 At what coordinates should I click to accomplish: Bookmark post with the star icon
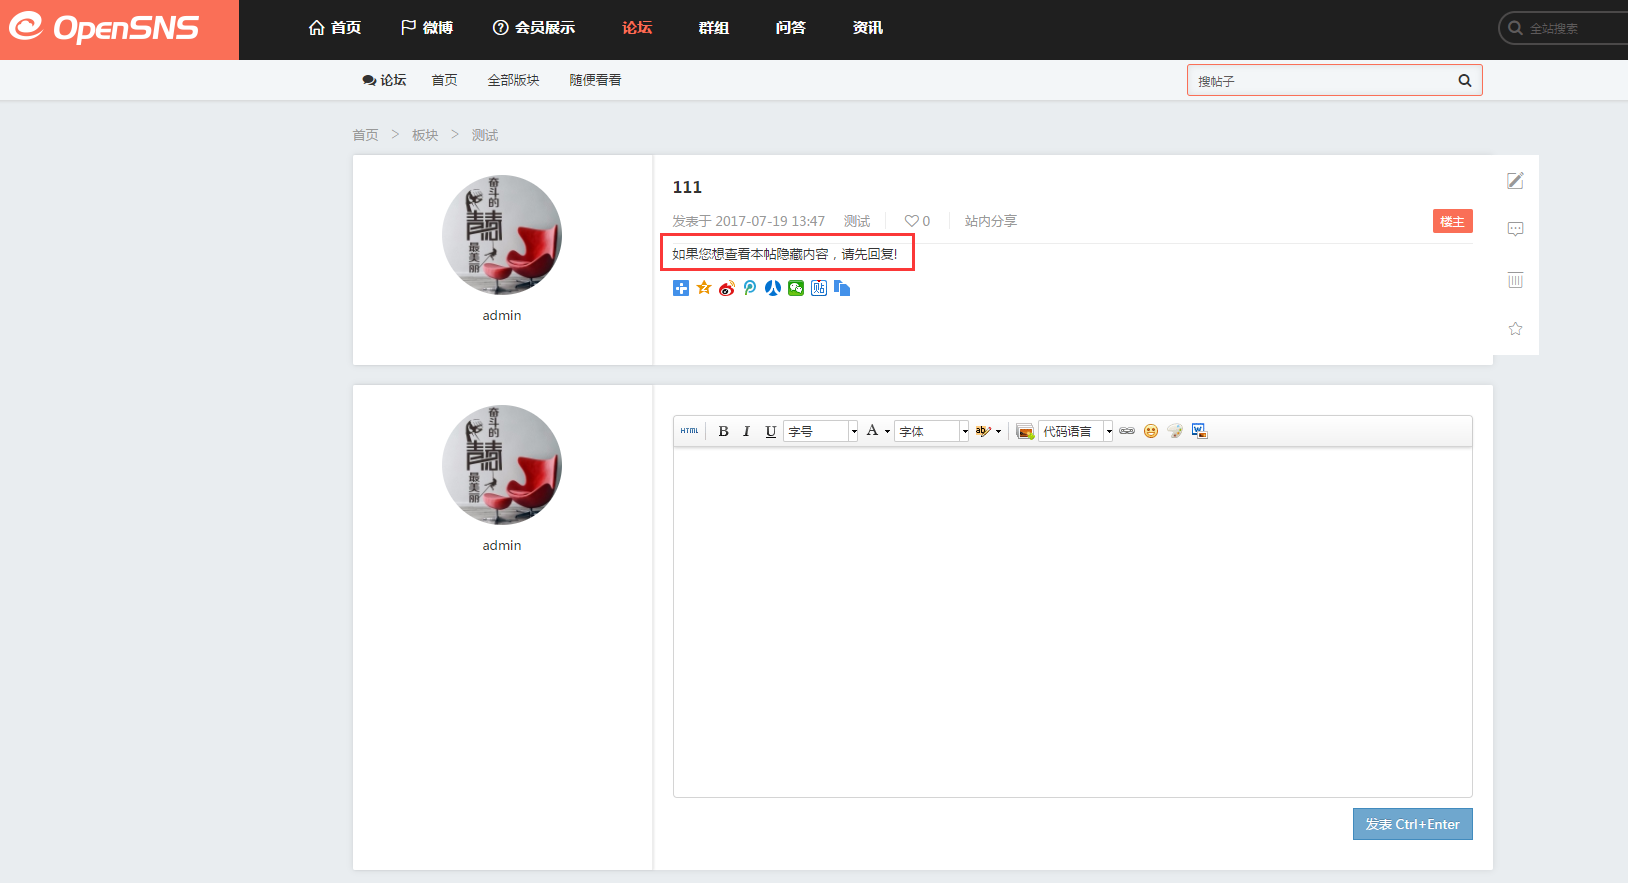(x=1515, y=329)
